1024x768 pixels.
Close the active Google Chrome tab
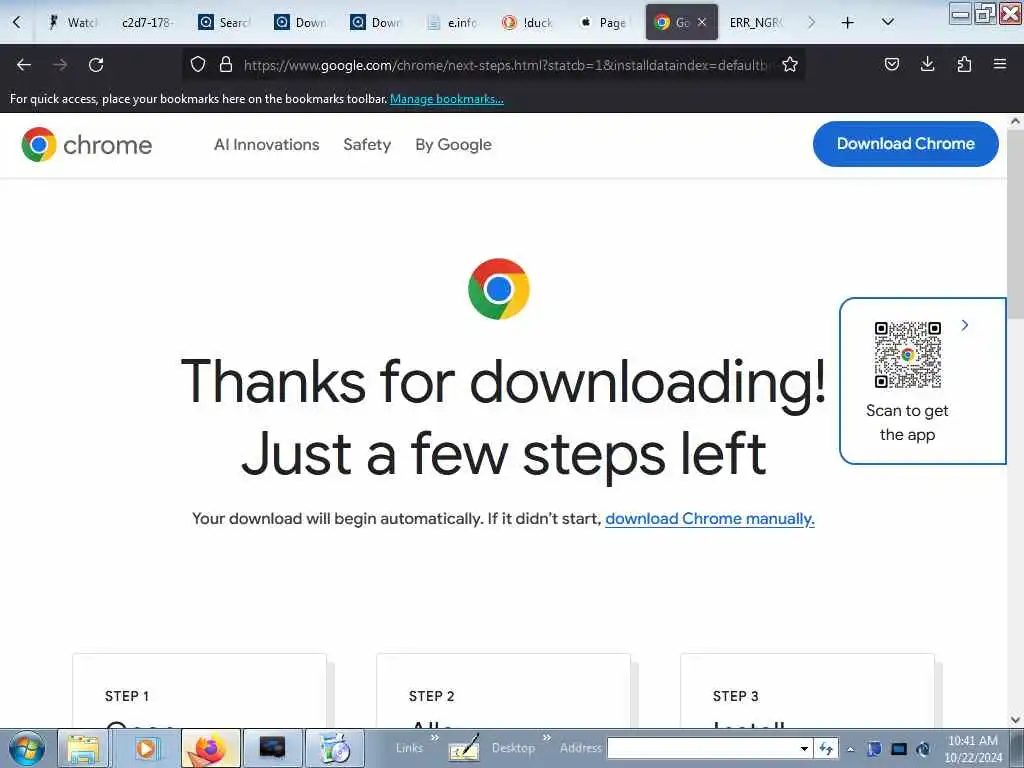click(x=702, y=22)
